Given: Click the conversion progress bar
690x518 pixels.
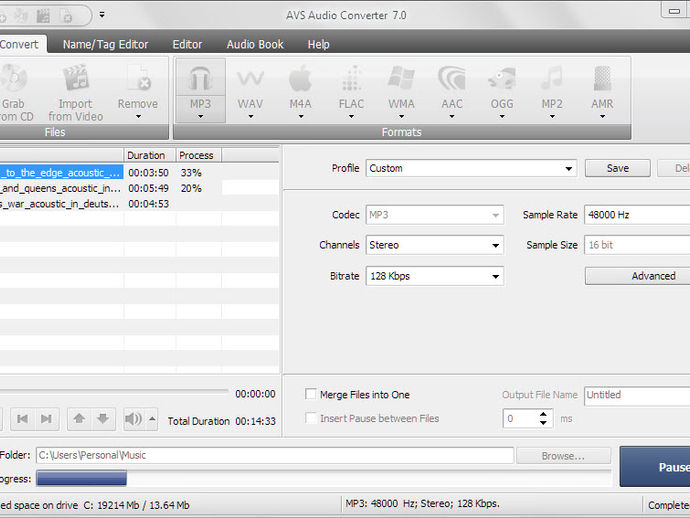Looking at the screenshot, I should pyautogui.click(x=324, y=478).
